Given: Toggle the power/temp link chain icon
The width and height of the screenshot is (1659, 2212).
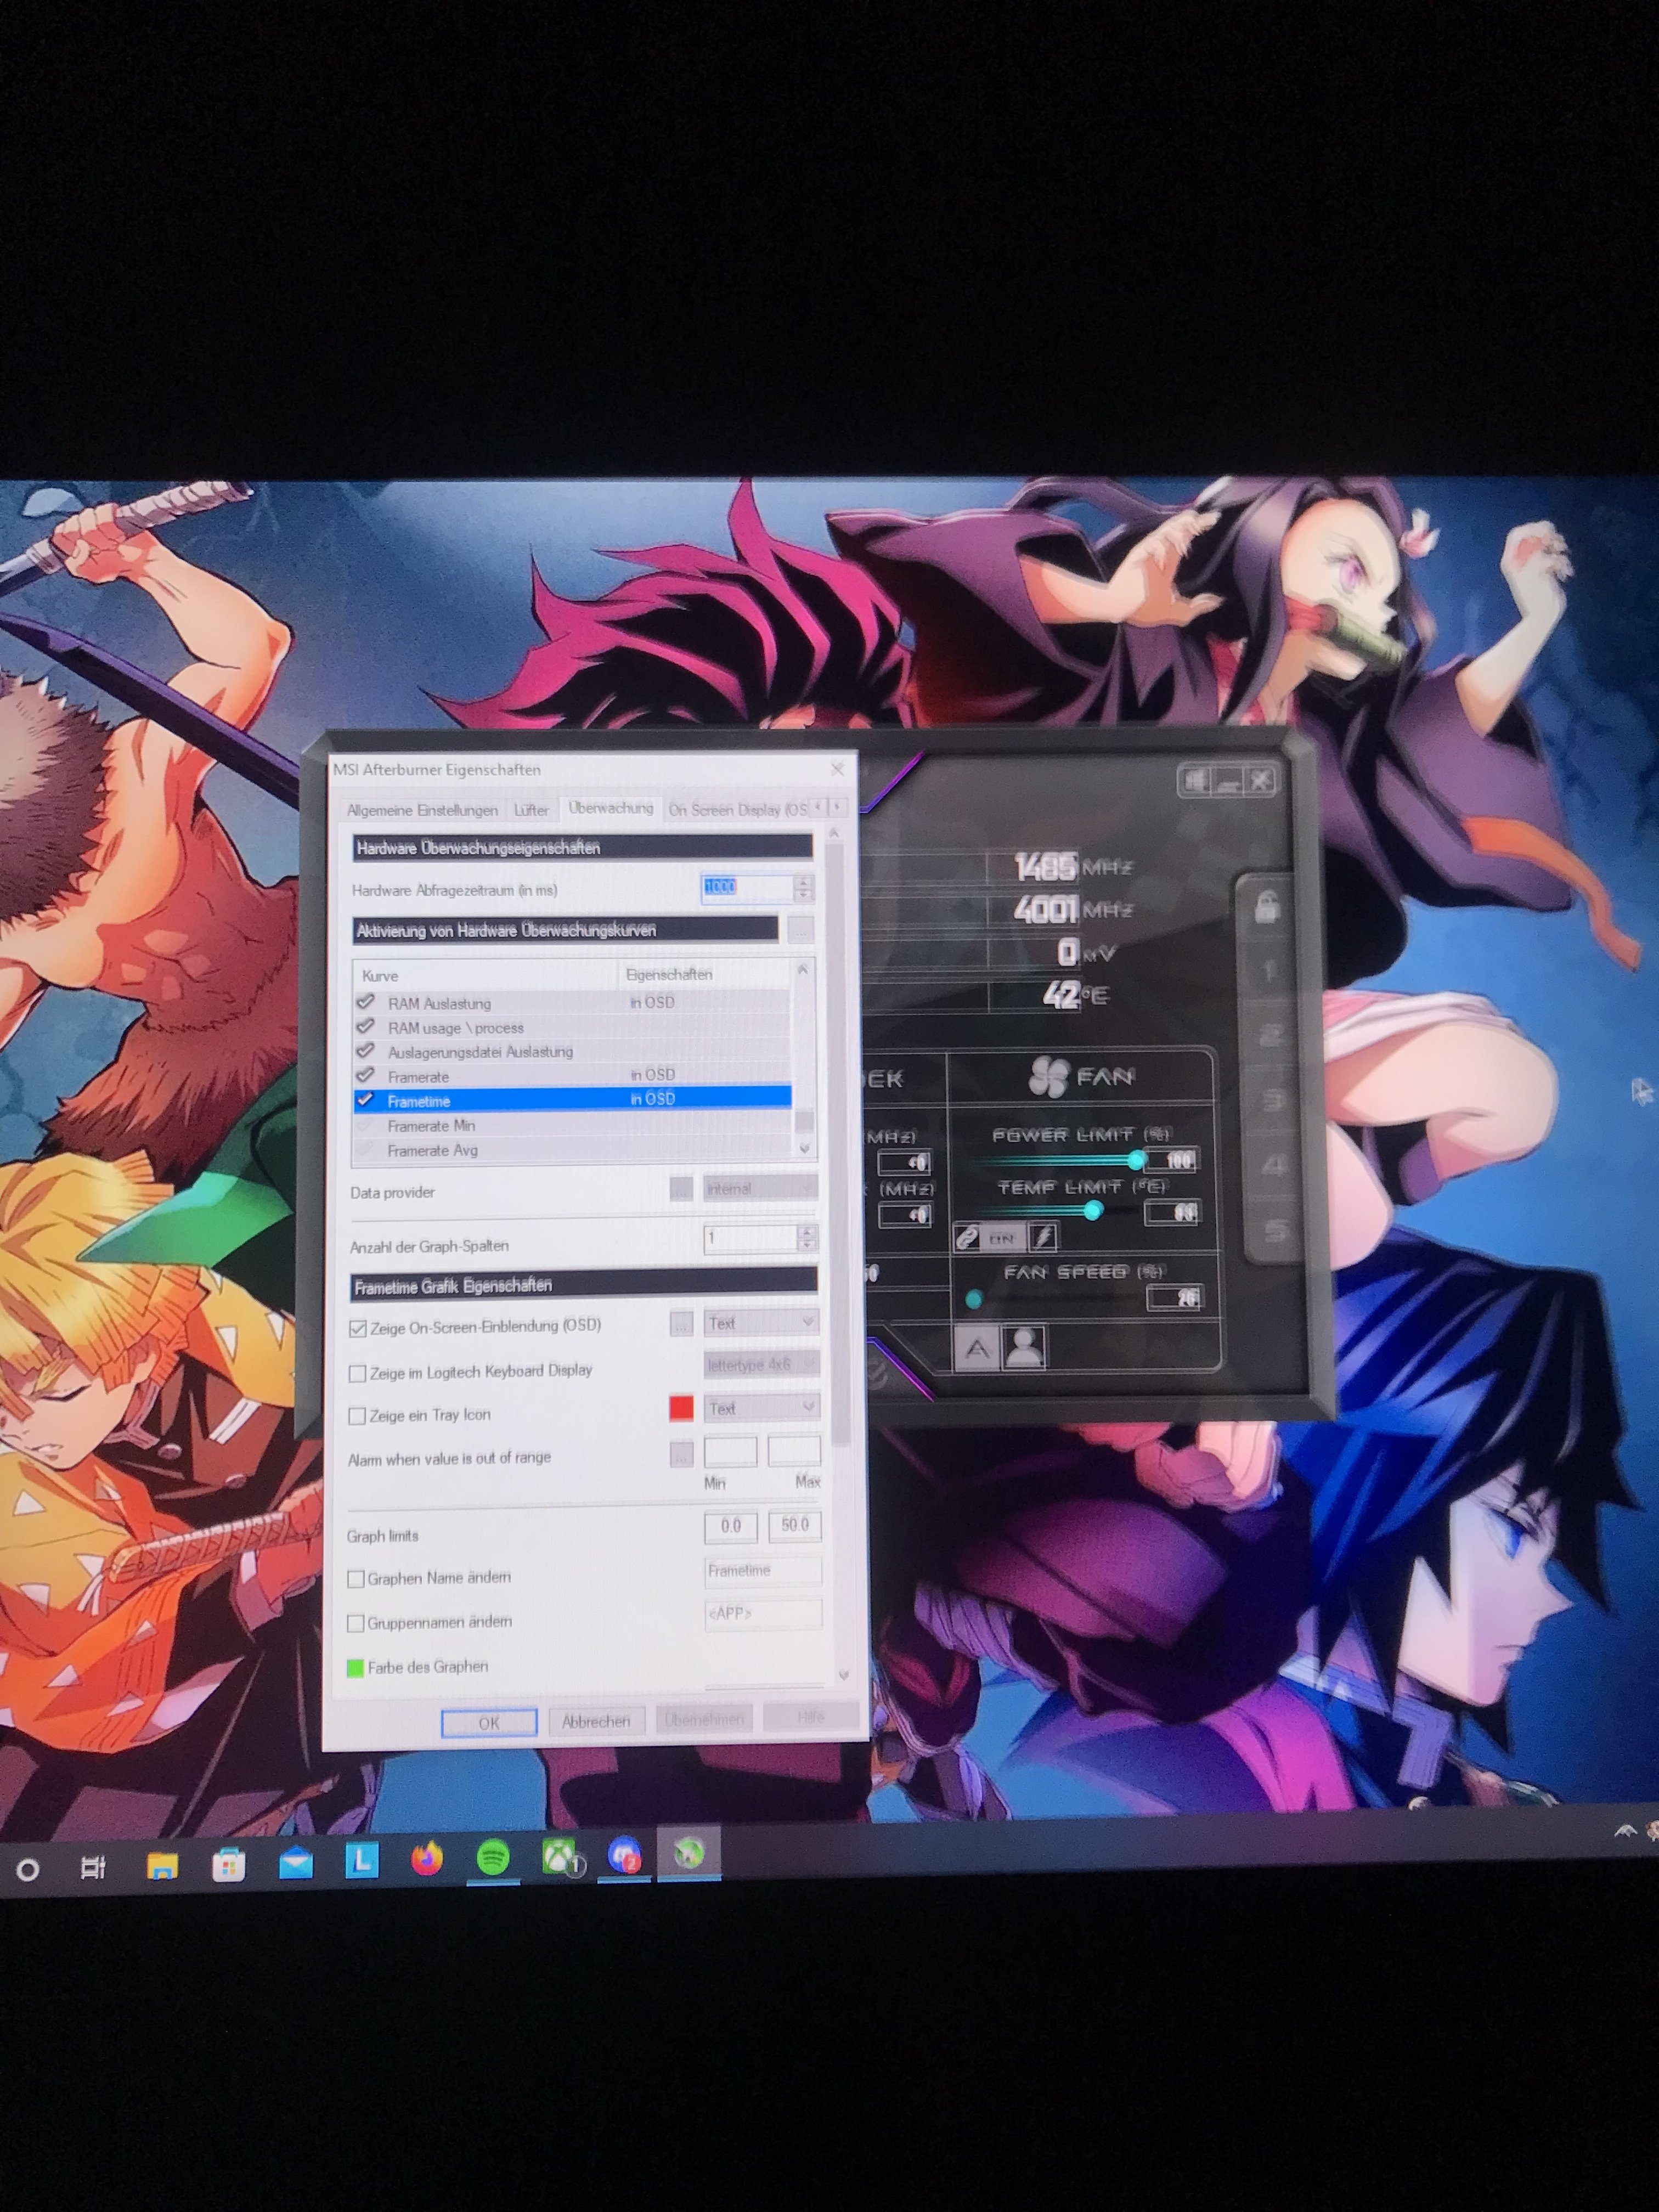Looking at the screenshot, I should 967,1238.
